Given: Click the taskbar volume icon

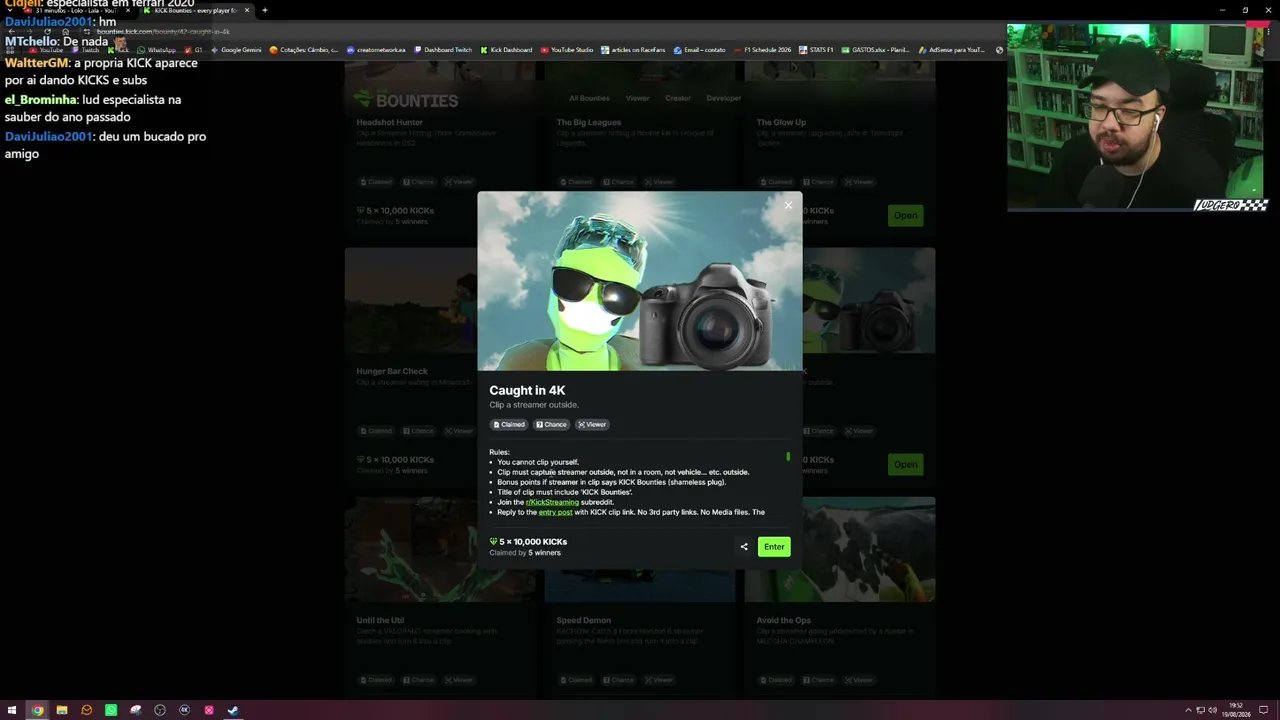Looking at the screenshot, I should pos(1212,710).
